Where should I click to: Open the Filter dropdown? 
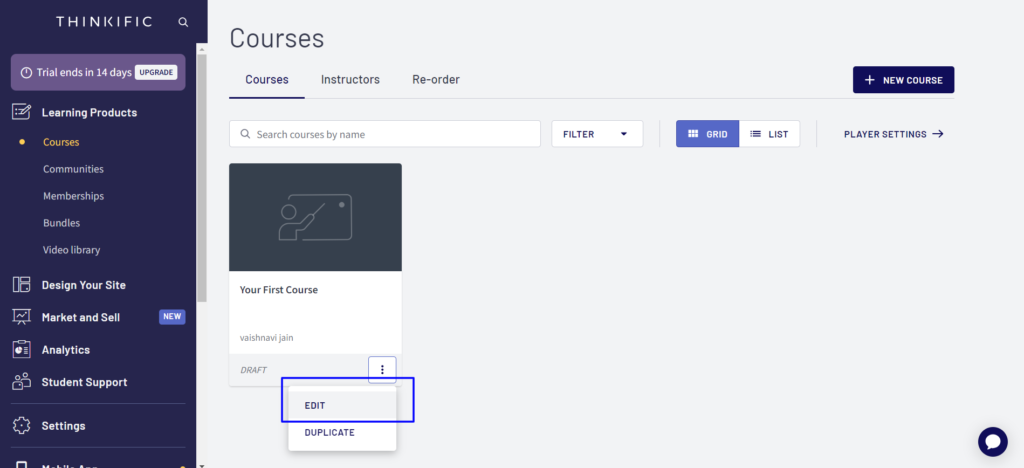pos(597,134)
